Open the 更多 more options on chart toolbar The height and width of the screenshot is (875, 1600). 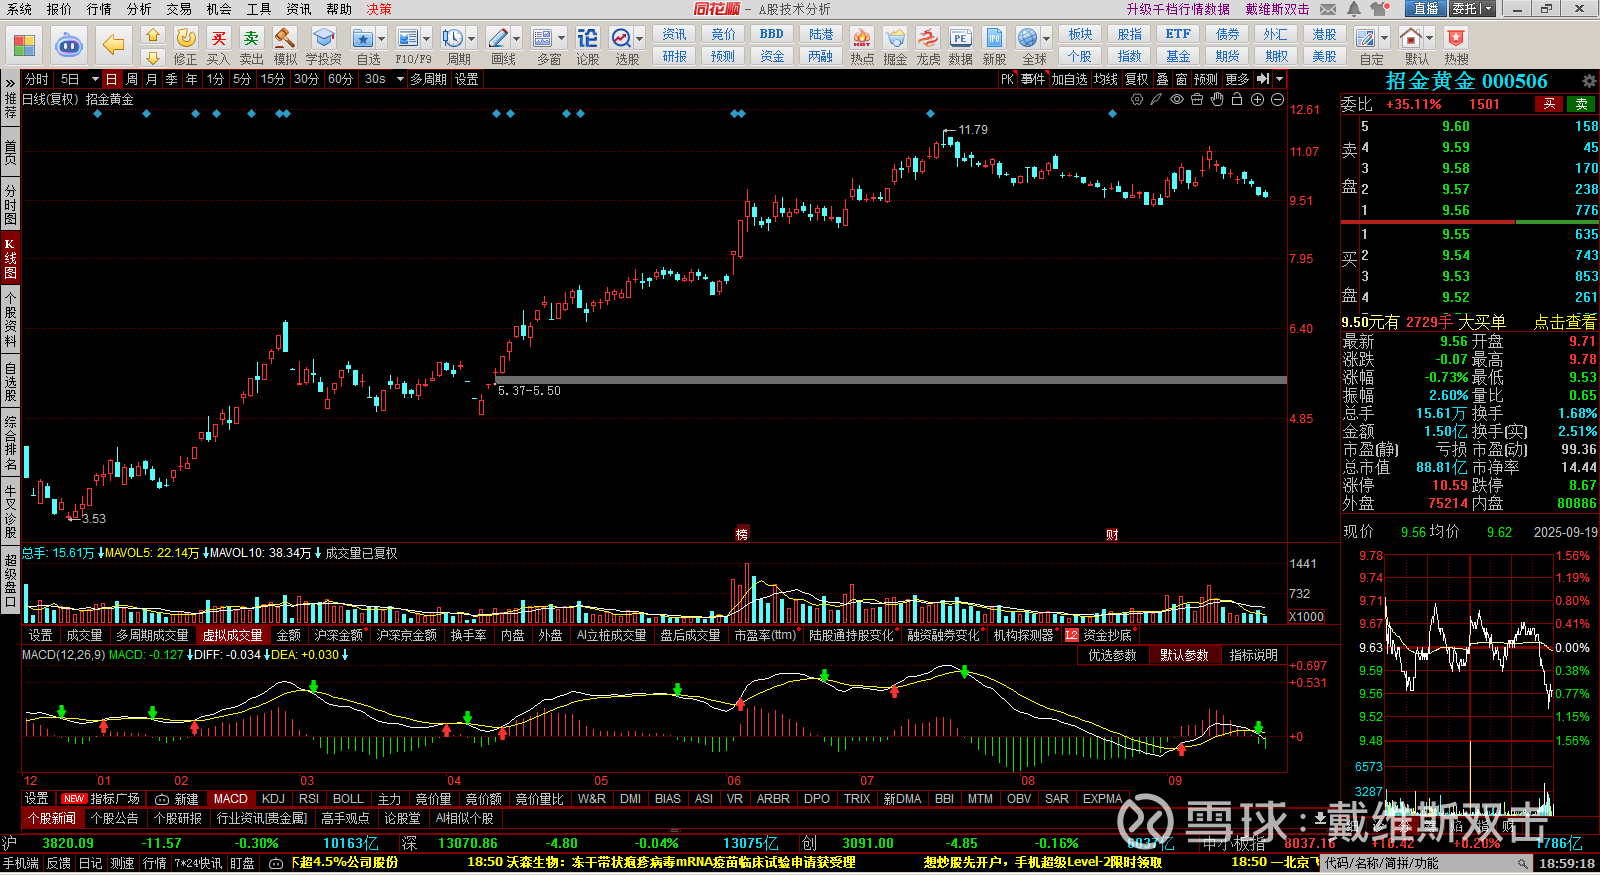click(x=1237, y=79)
